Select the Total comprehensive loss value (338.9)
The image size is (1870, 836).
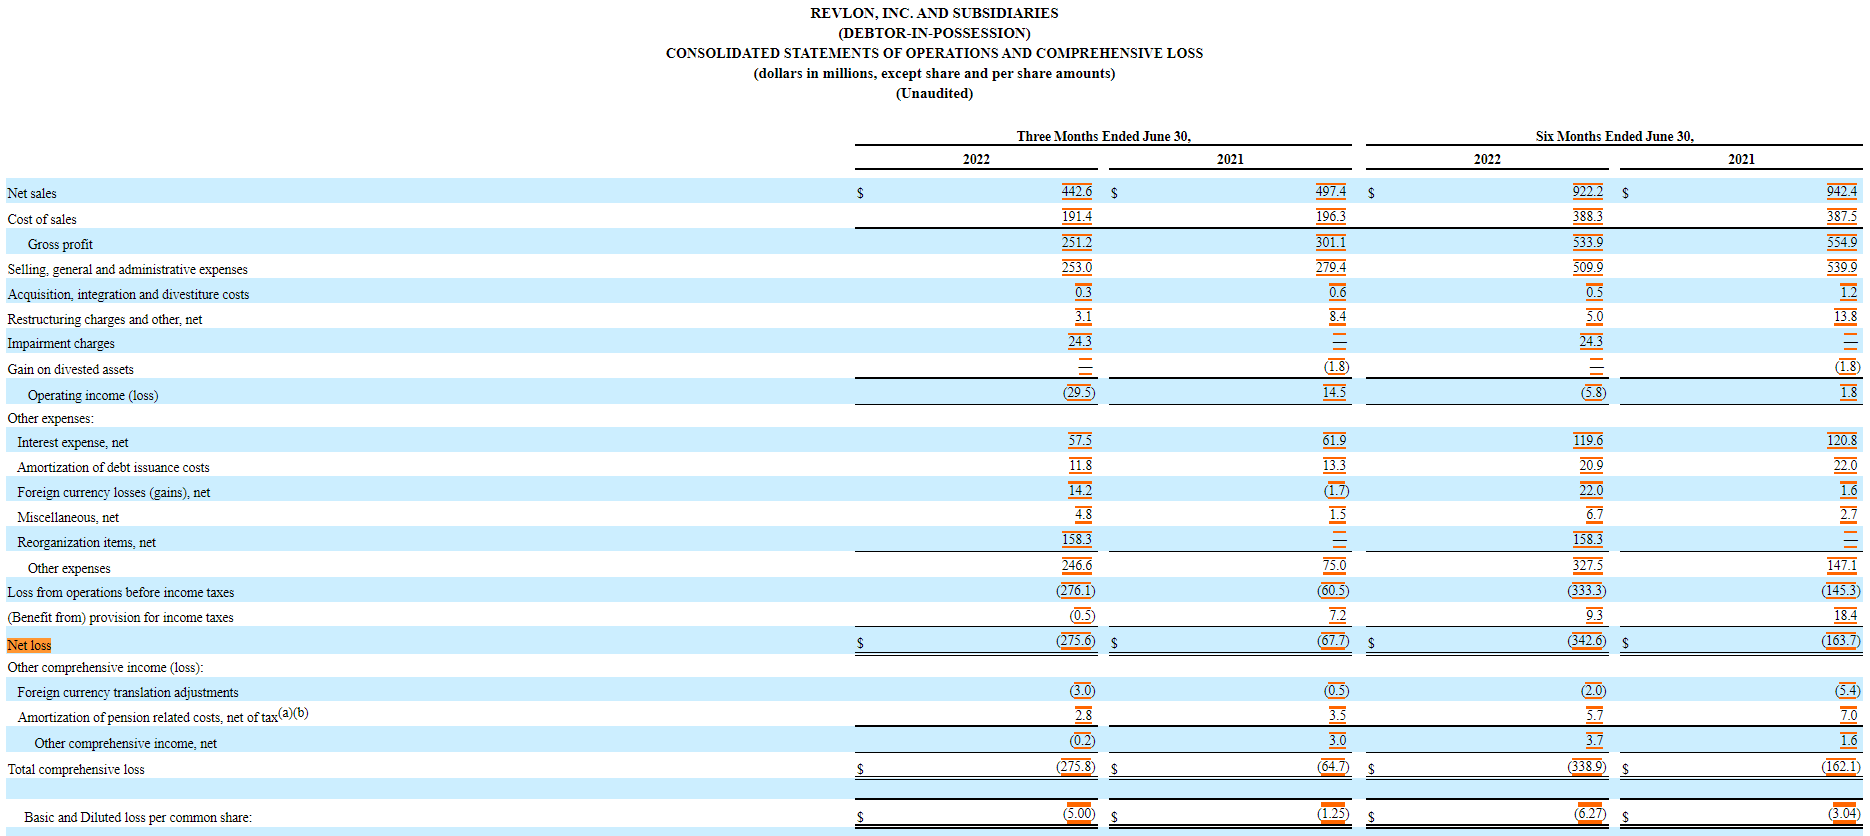point(1587,766)
